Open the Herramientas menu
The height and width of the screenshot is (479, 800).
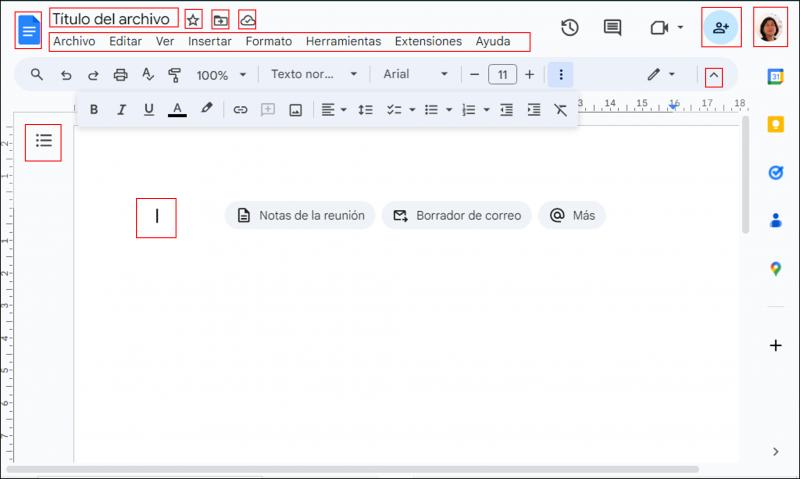[343, 41]
